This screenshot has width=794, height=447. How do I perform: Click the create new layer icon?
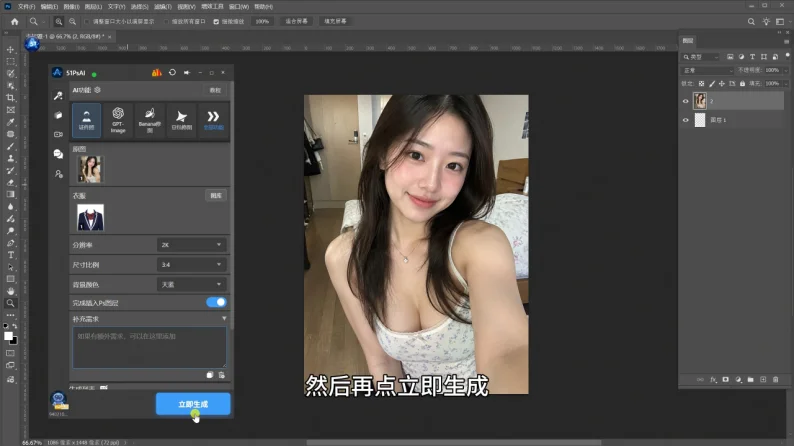pos(763,380)
